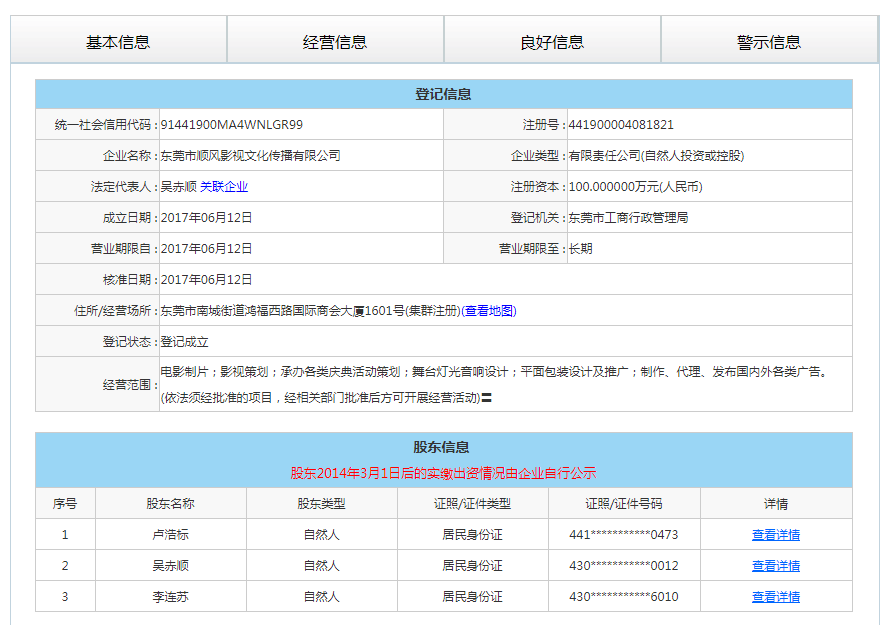Screen dimensions: 885x625
Task: Go to the 警示信息 tab
Action: coord(769,41)
